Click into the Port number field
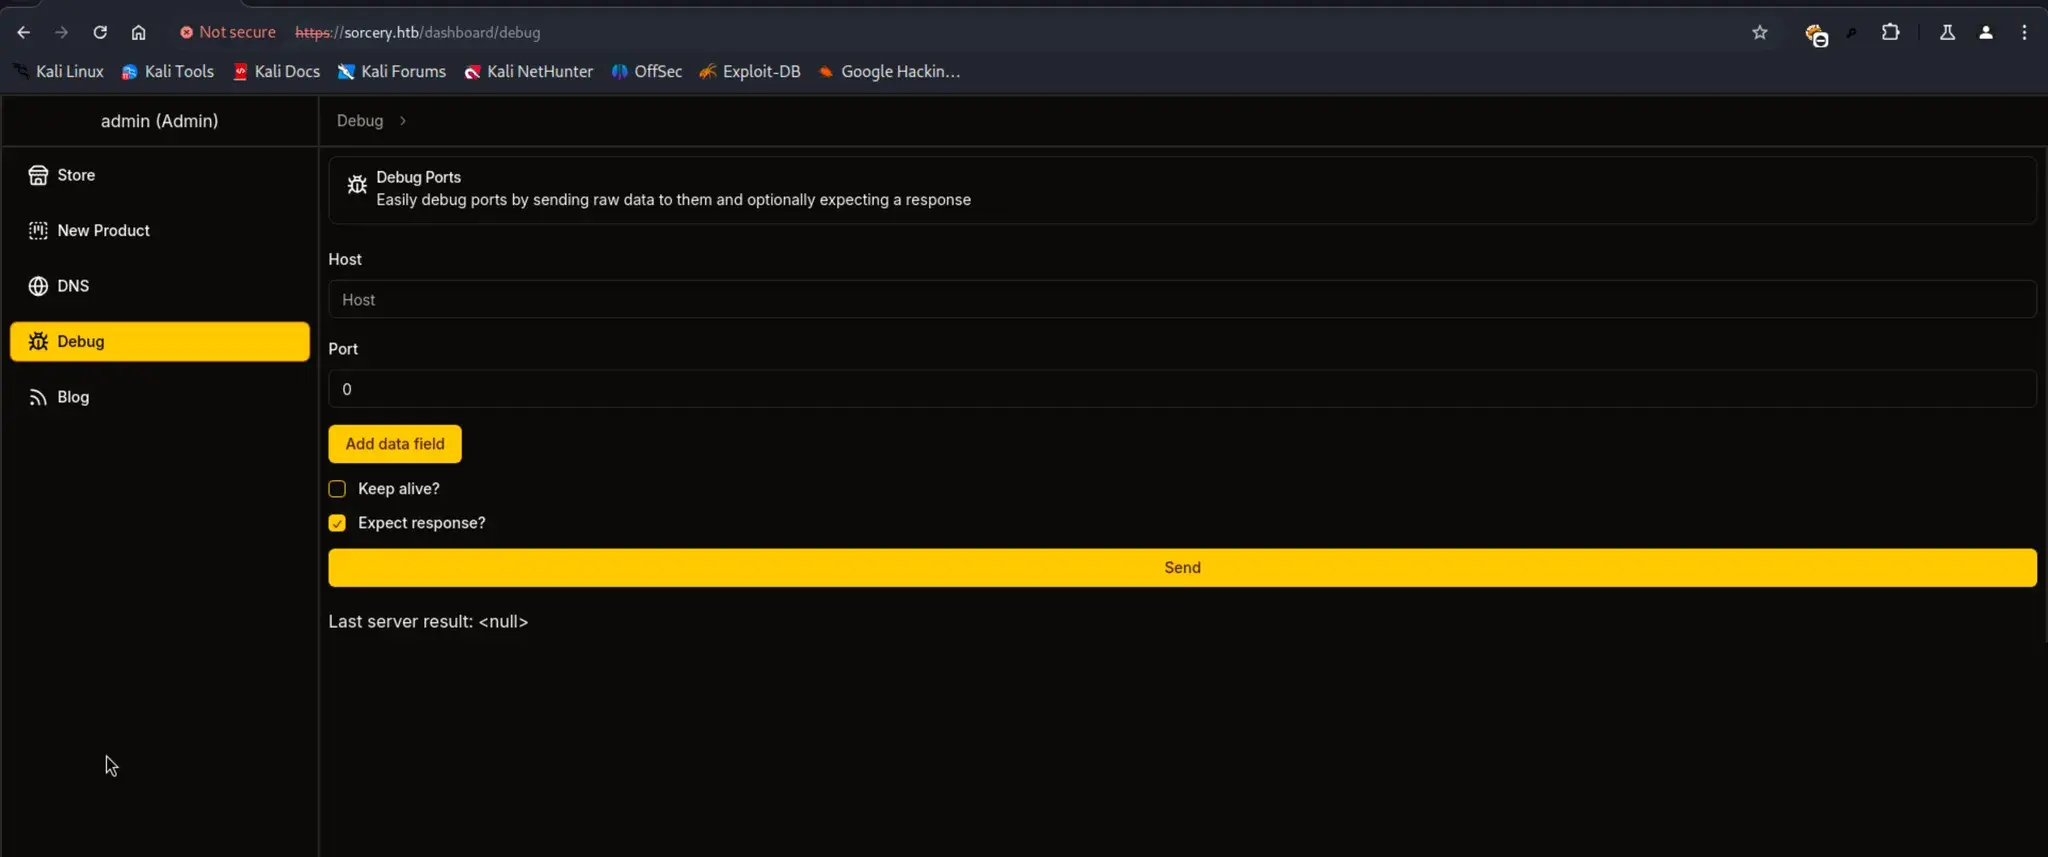The image size is (2048, 857). (x=1181, y=389)
